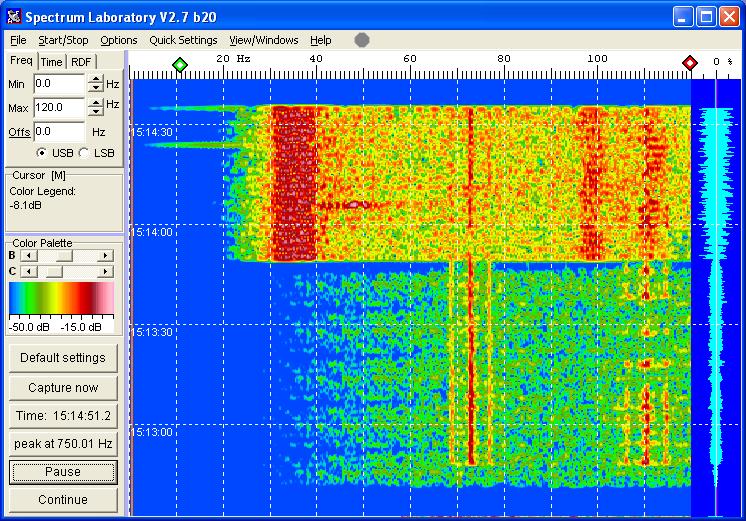Click the Max frequency spinner arrows
Screen dimensions: 746x521
95,107
